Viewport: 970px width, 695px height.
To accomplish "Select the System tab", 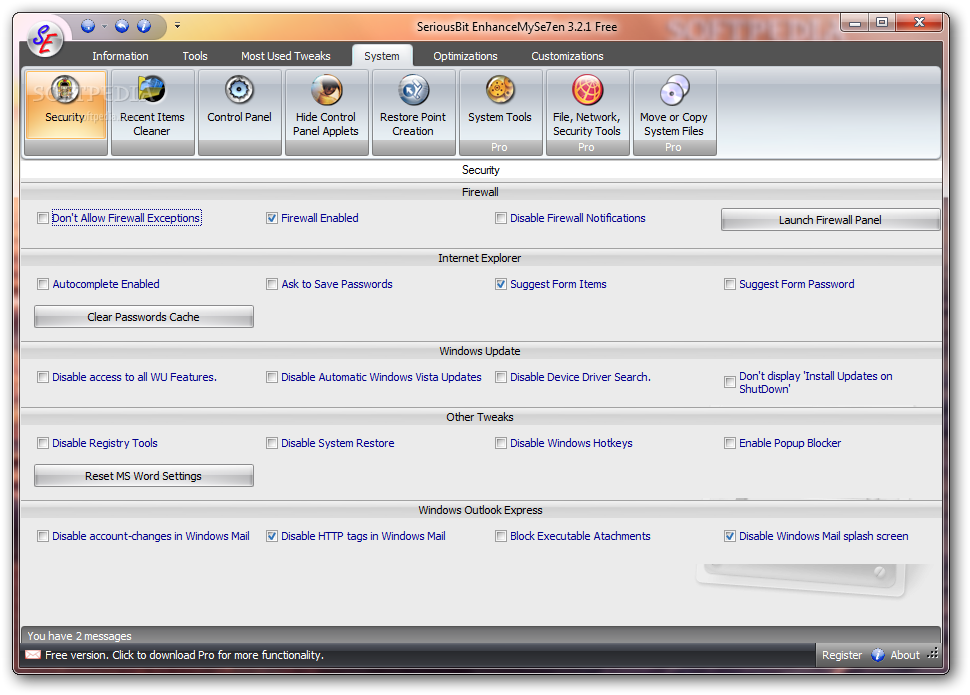I will pyautogui.click(x=382, y=56).
